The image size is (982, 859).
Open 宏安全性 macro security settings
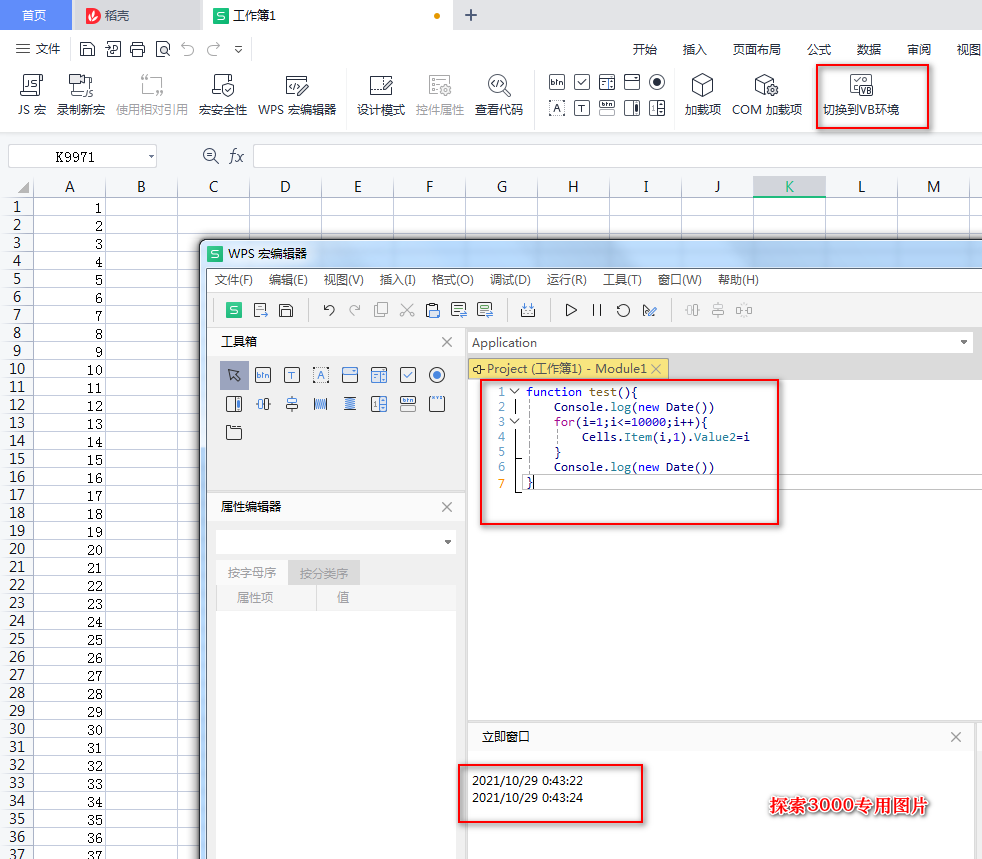tap(222, 95)
